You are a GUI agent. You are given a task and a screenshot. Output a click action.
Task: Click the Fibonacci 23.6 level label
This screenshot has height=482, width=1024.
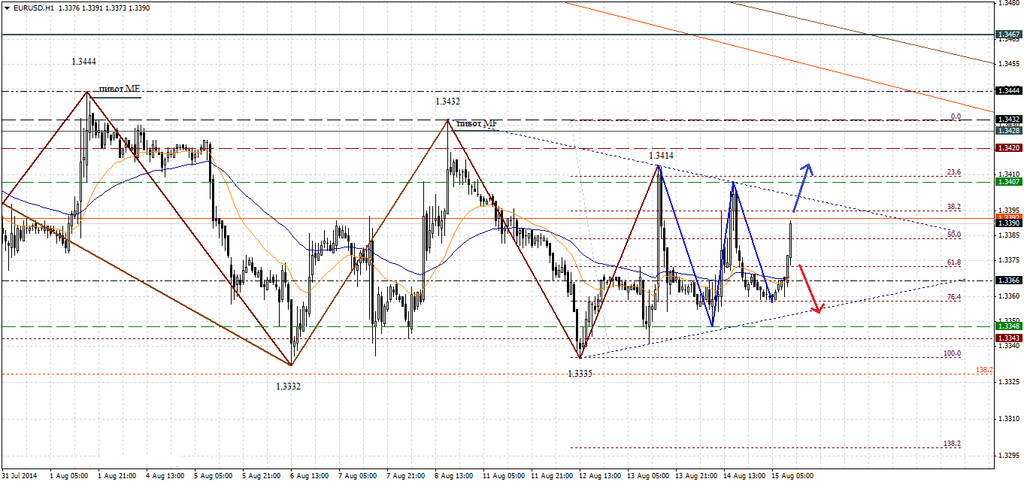954,173
